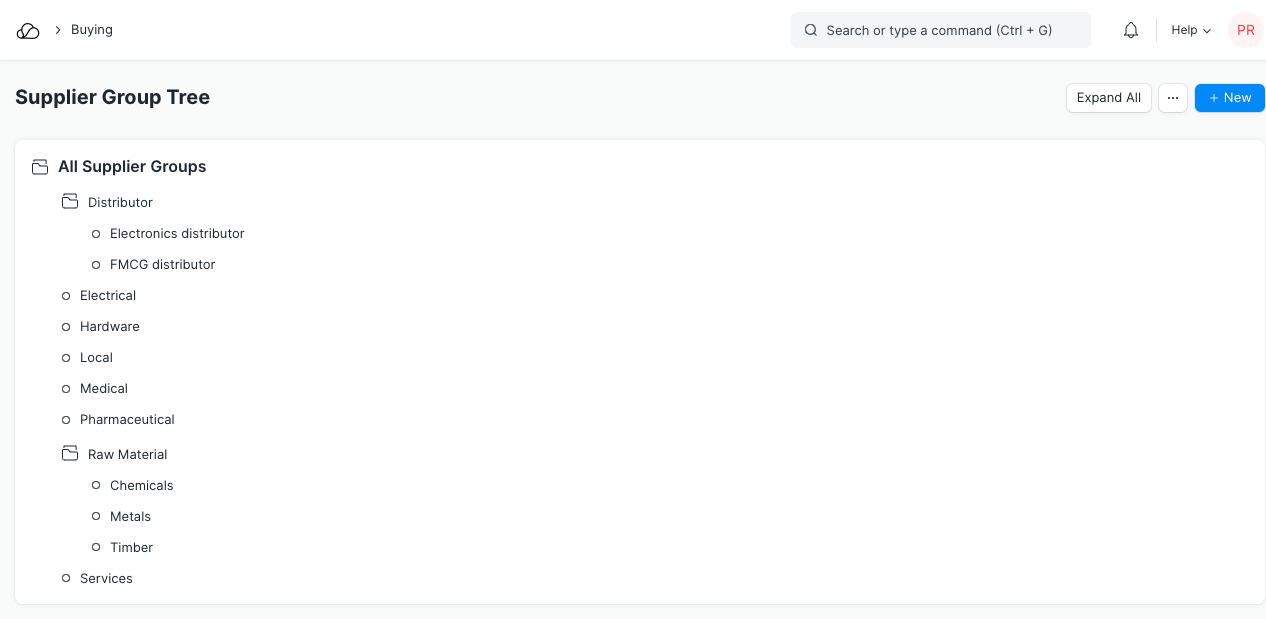The image size is (1266, 619).
Task: Click the Buying breadcrumb link
Action: 92,30
